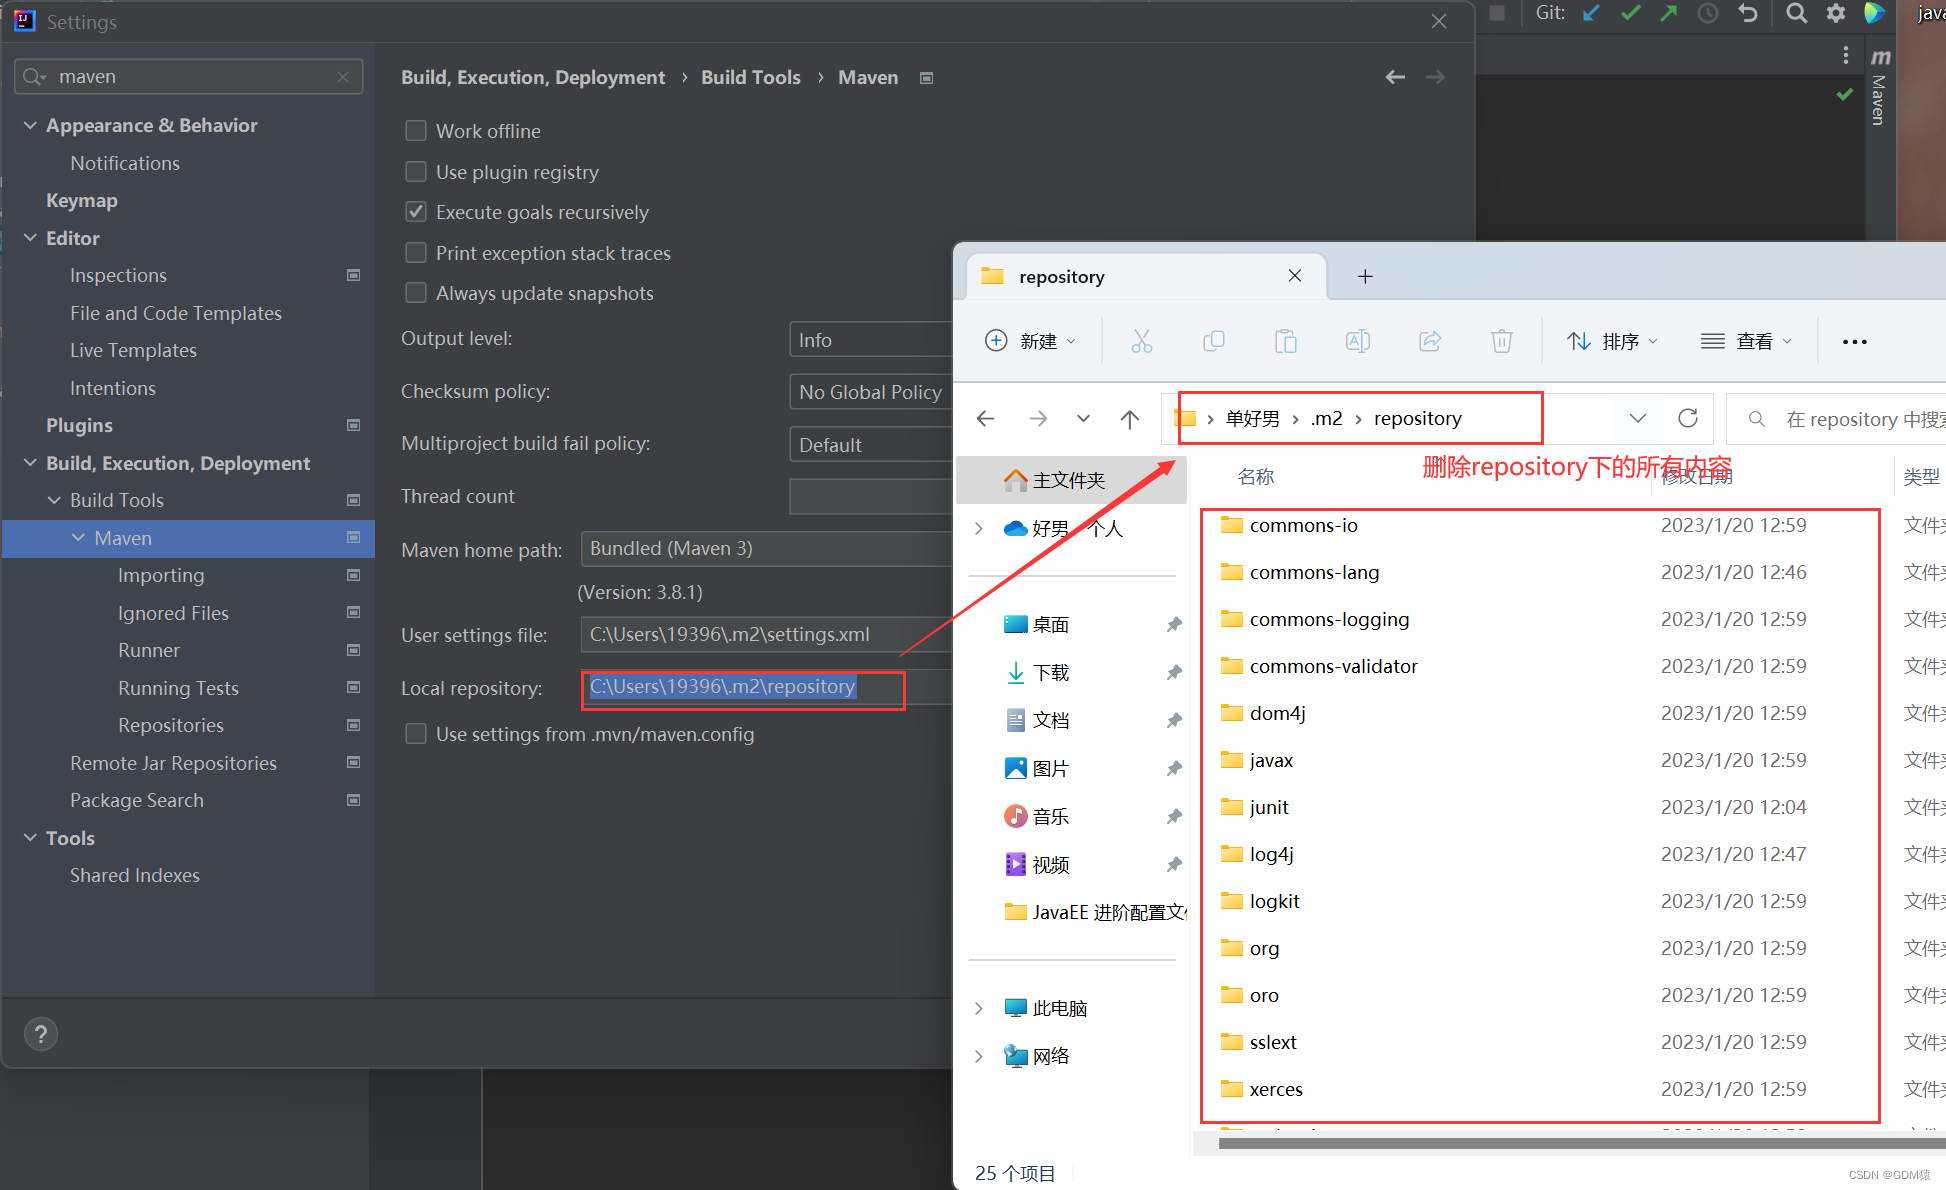Viewport: 1946px width, 1190px height.
Task: Select Importing under Maven settings
Action: pyautogui.click(x=161, y=575)
